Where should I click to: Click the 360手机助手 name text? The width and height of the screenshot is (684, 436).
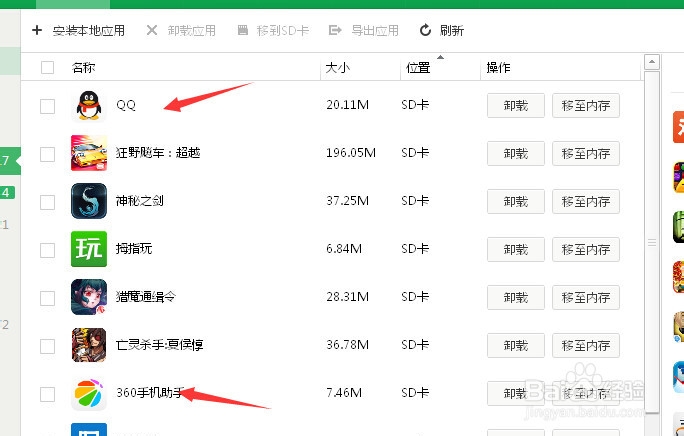pos(149,393)
